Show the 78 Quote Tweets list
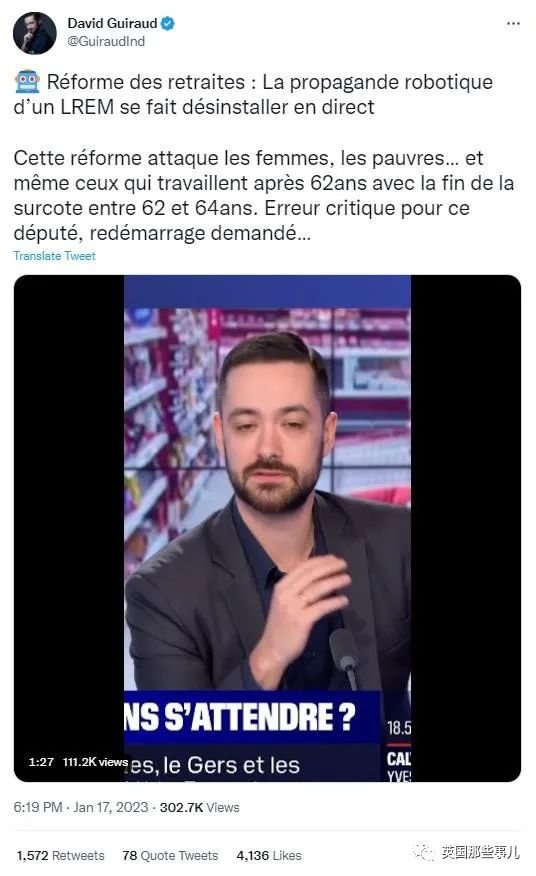The image size is (536, 876). click(170, 855)
